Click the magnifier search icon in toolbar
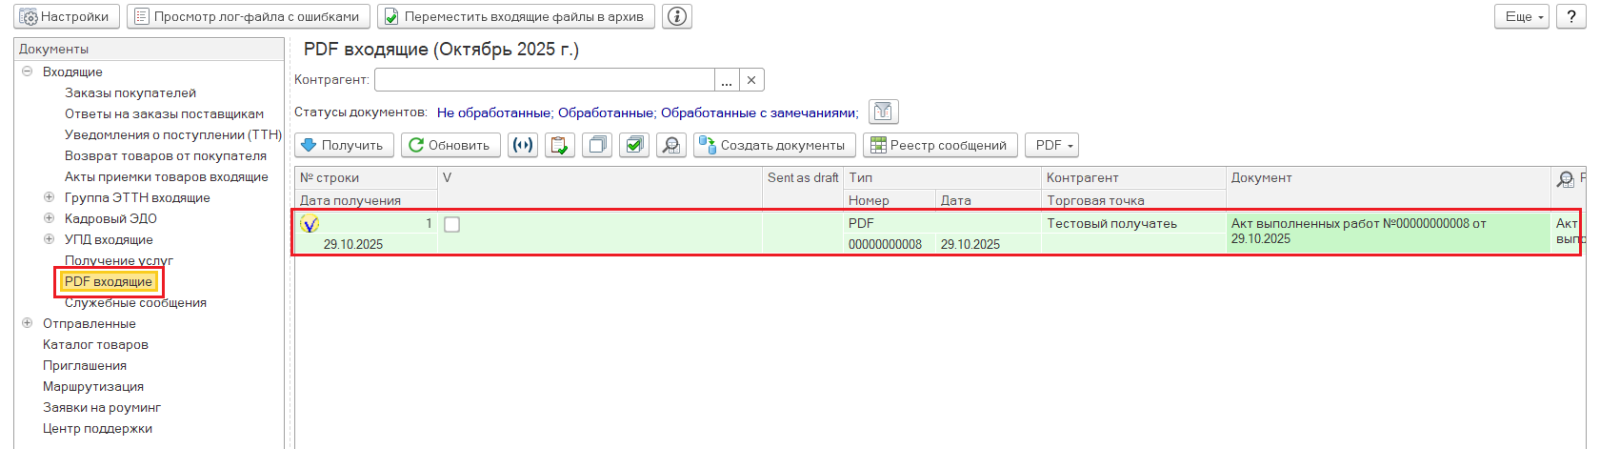 [x=671, y=145]
